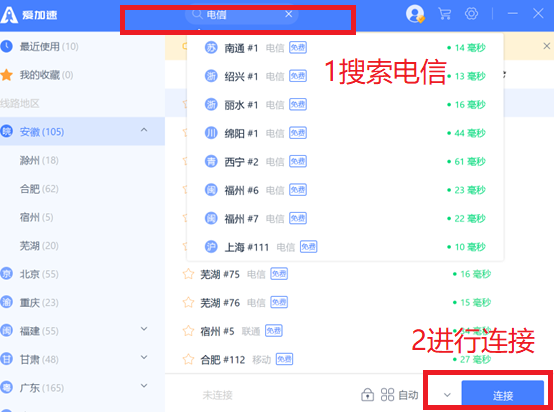Clear the 电信 search text
This screenshot has height=412, width=554.
[289, 14]
